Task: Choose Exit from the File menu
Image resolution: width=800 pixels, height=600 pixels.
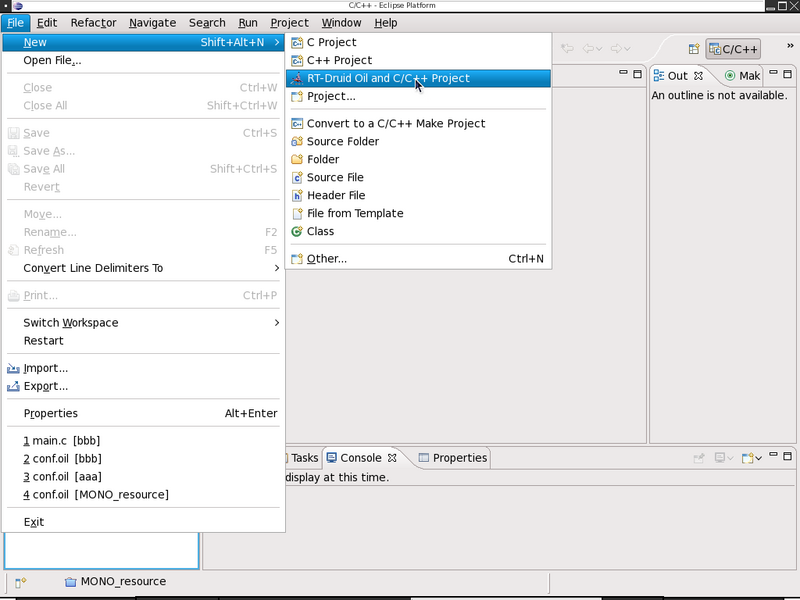Action: tap(143, 522)
